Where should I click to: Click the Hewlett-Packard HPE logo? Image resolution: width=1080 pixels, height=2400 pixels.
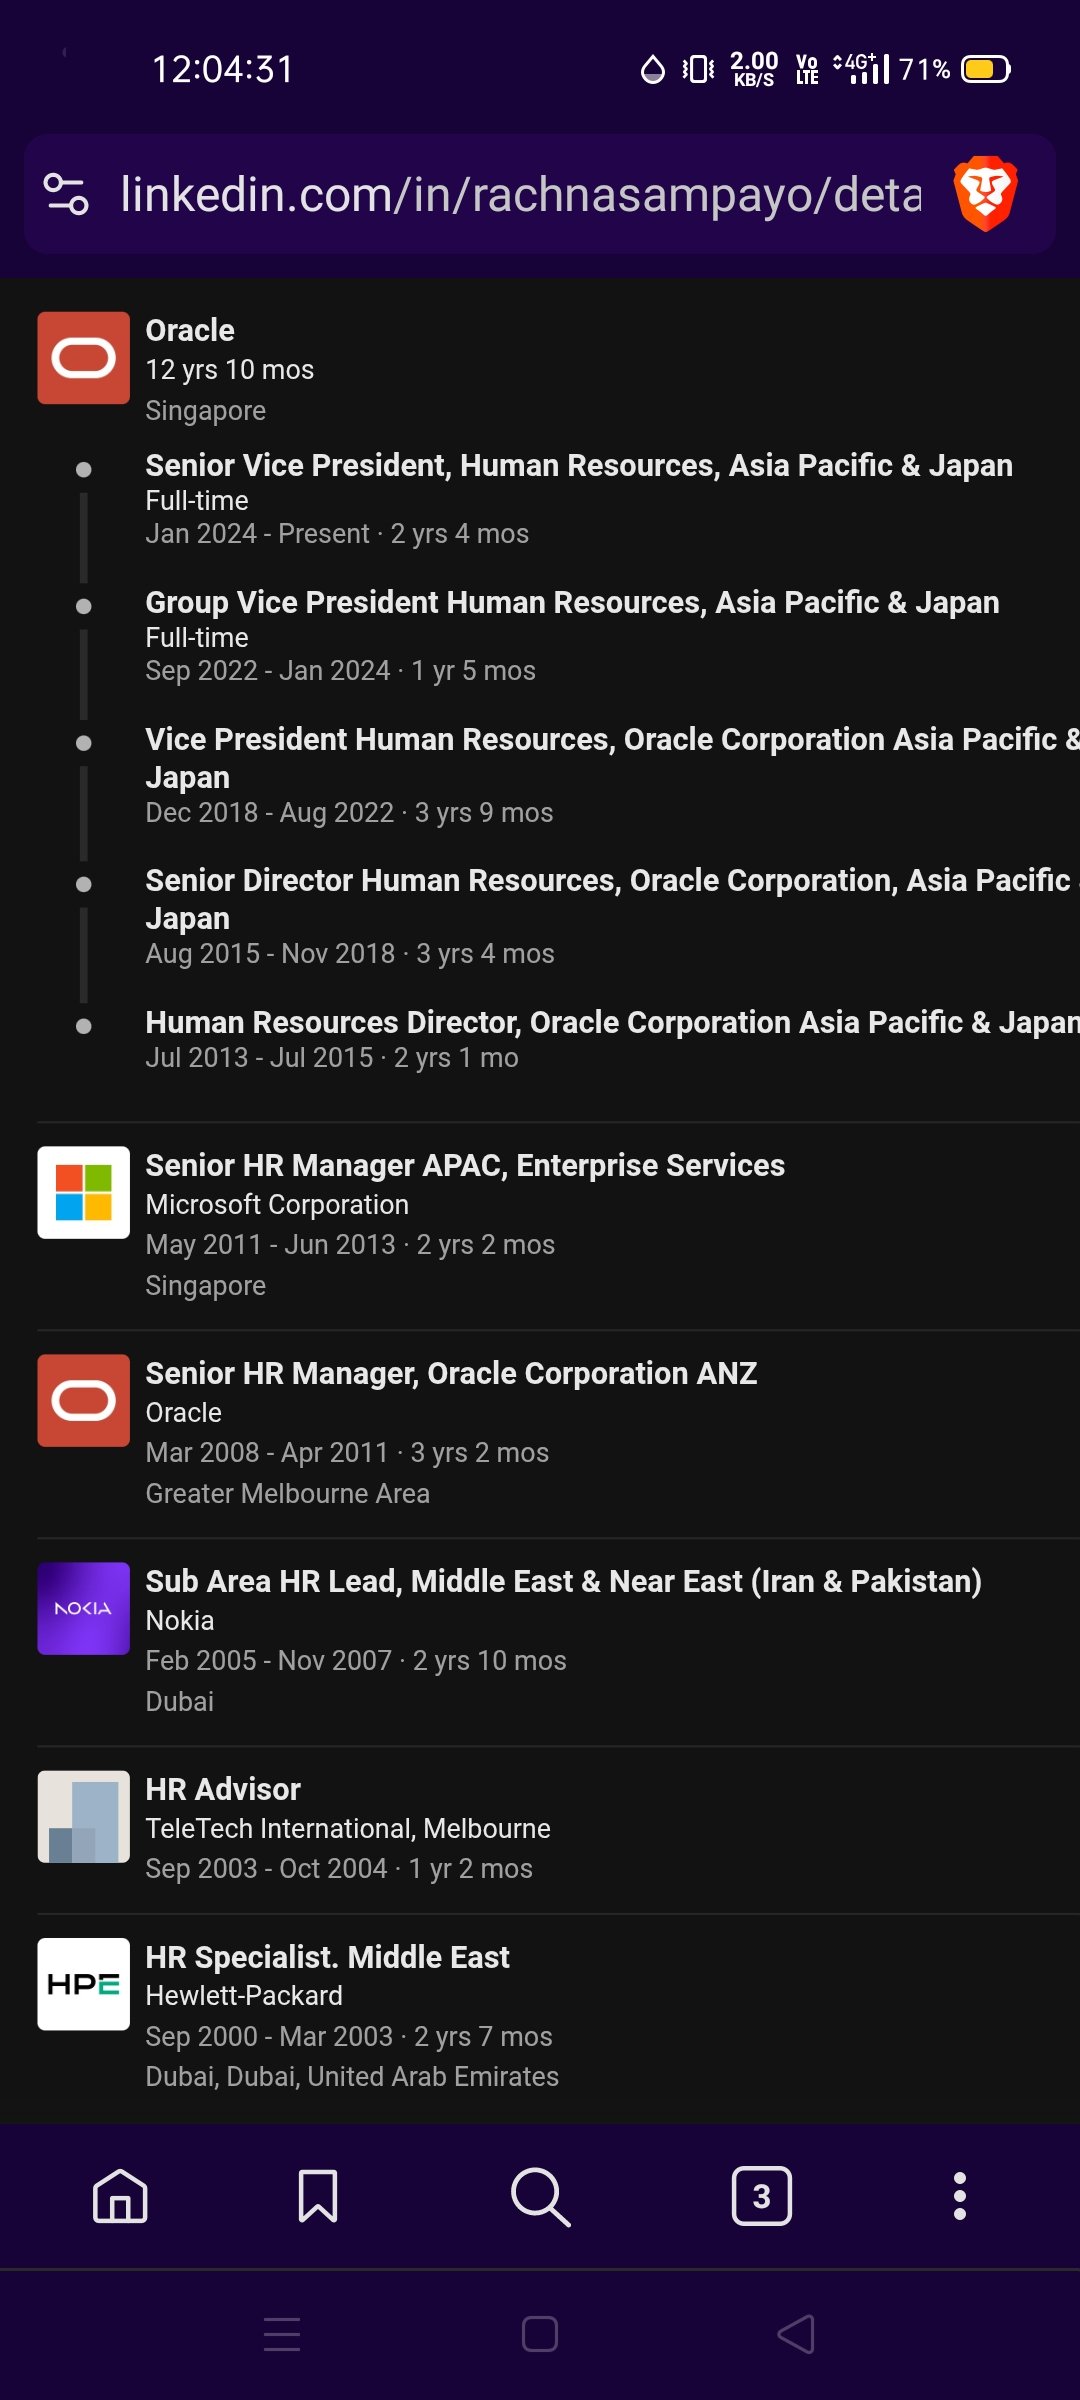[83, 1984]
